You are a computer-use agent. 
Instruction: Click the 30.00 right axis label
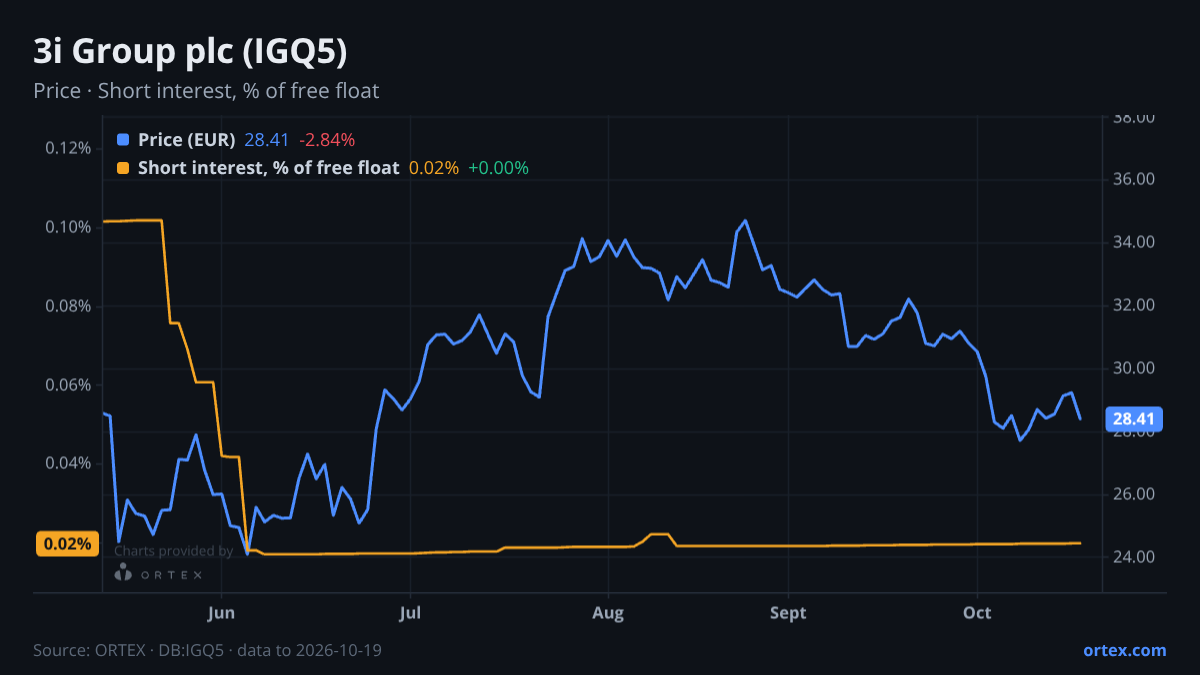coord(1134,369)
